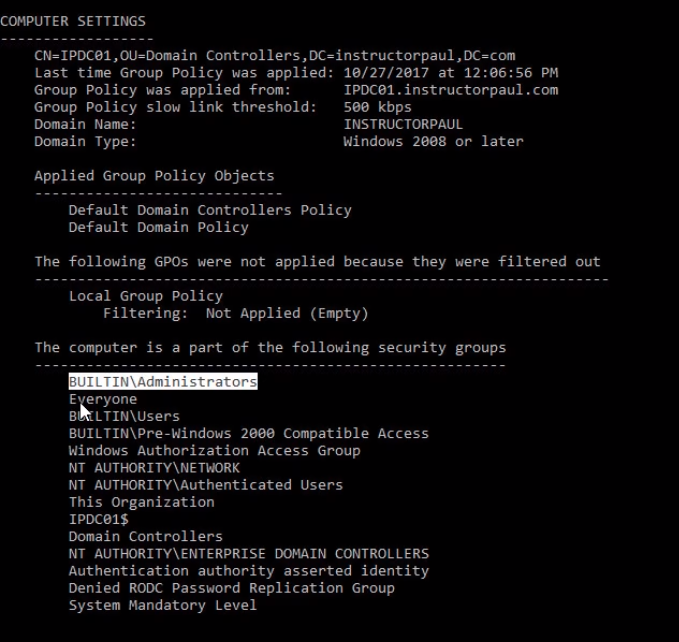Click Denied RODC Password Replication Group line
679x642 pixels.
231,588
